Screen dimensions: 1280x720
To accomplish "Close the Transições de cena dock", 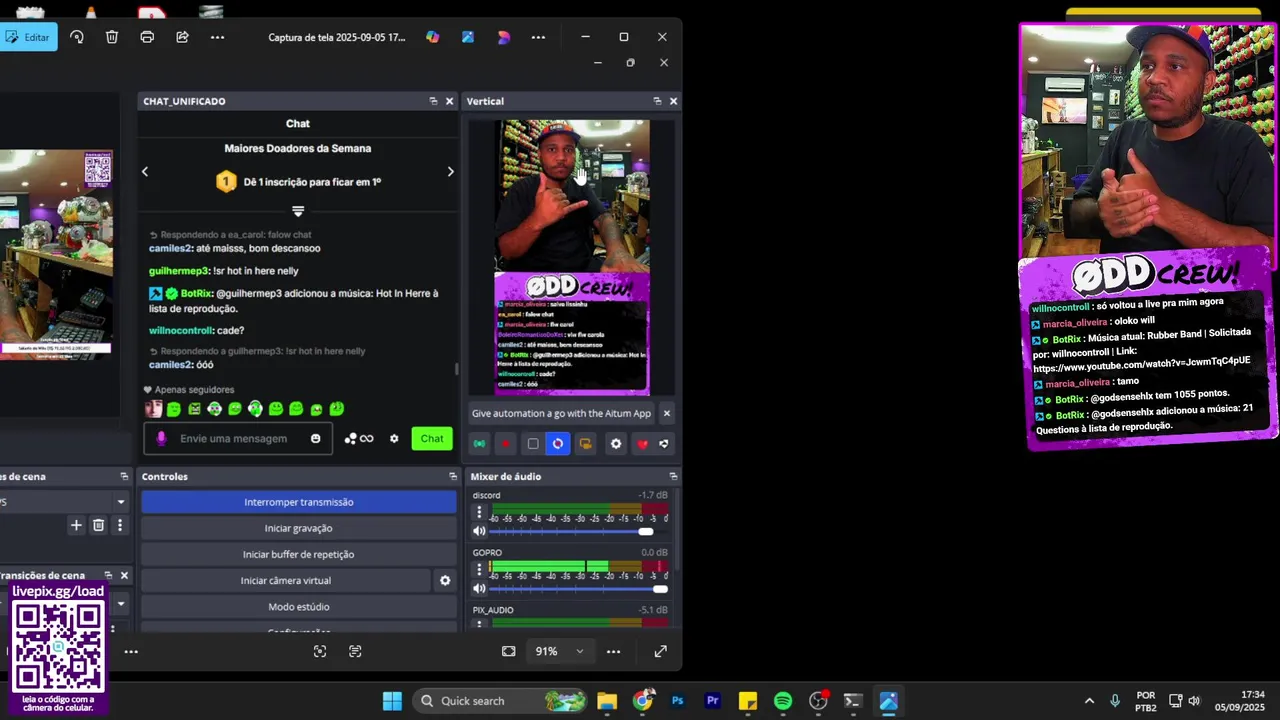I will pos(124,576).
